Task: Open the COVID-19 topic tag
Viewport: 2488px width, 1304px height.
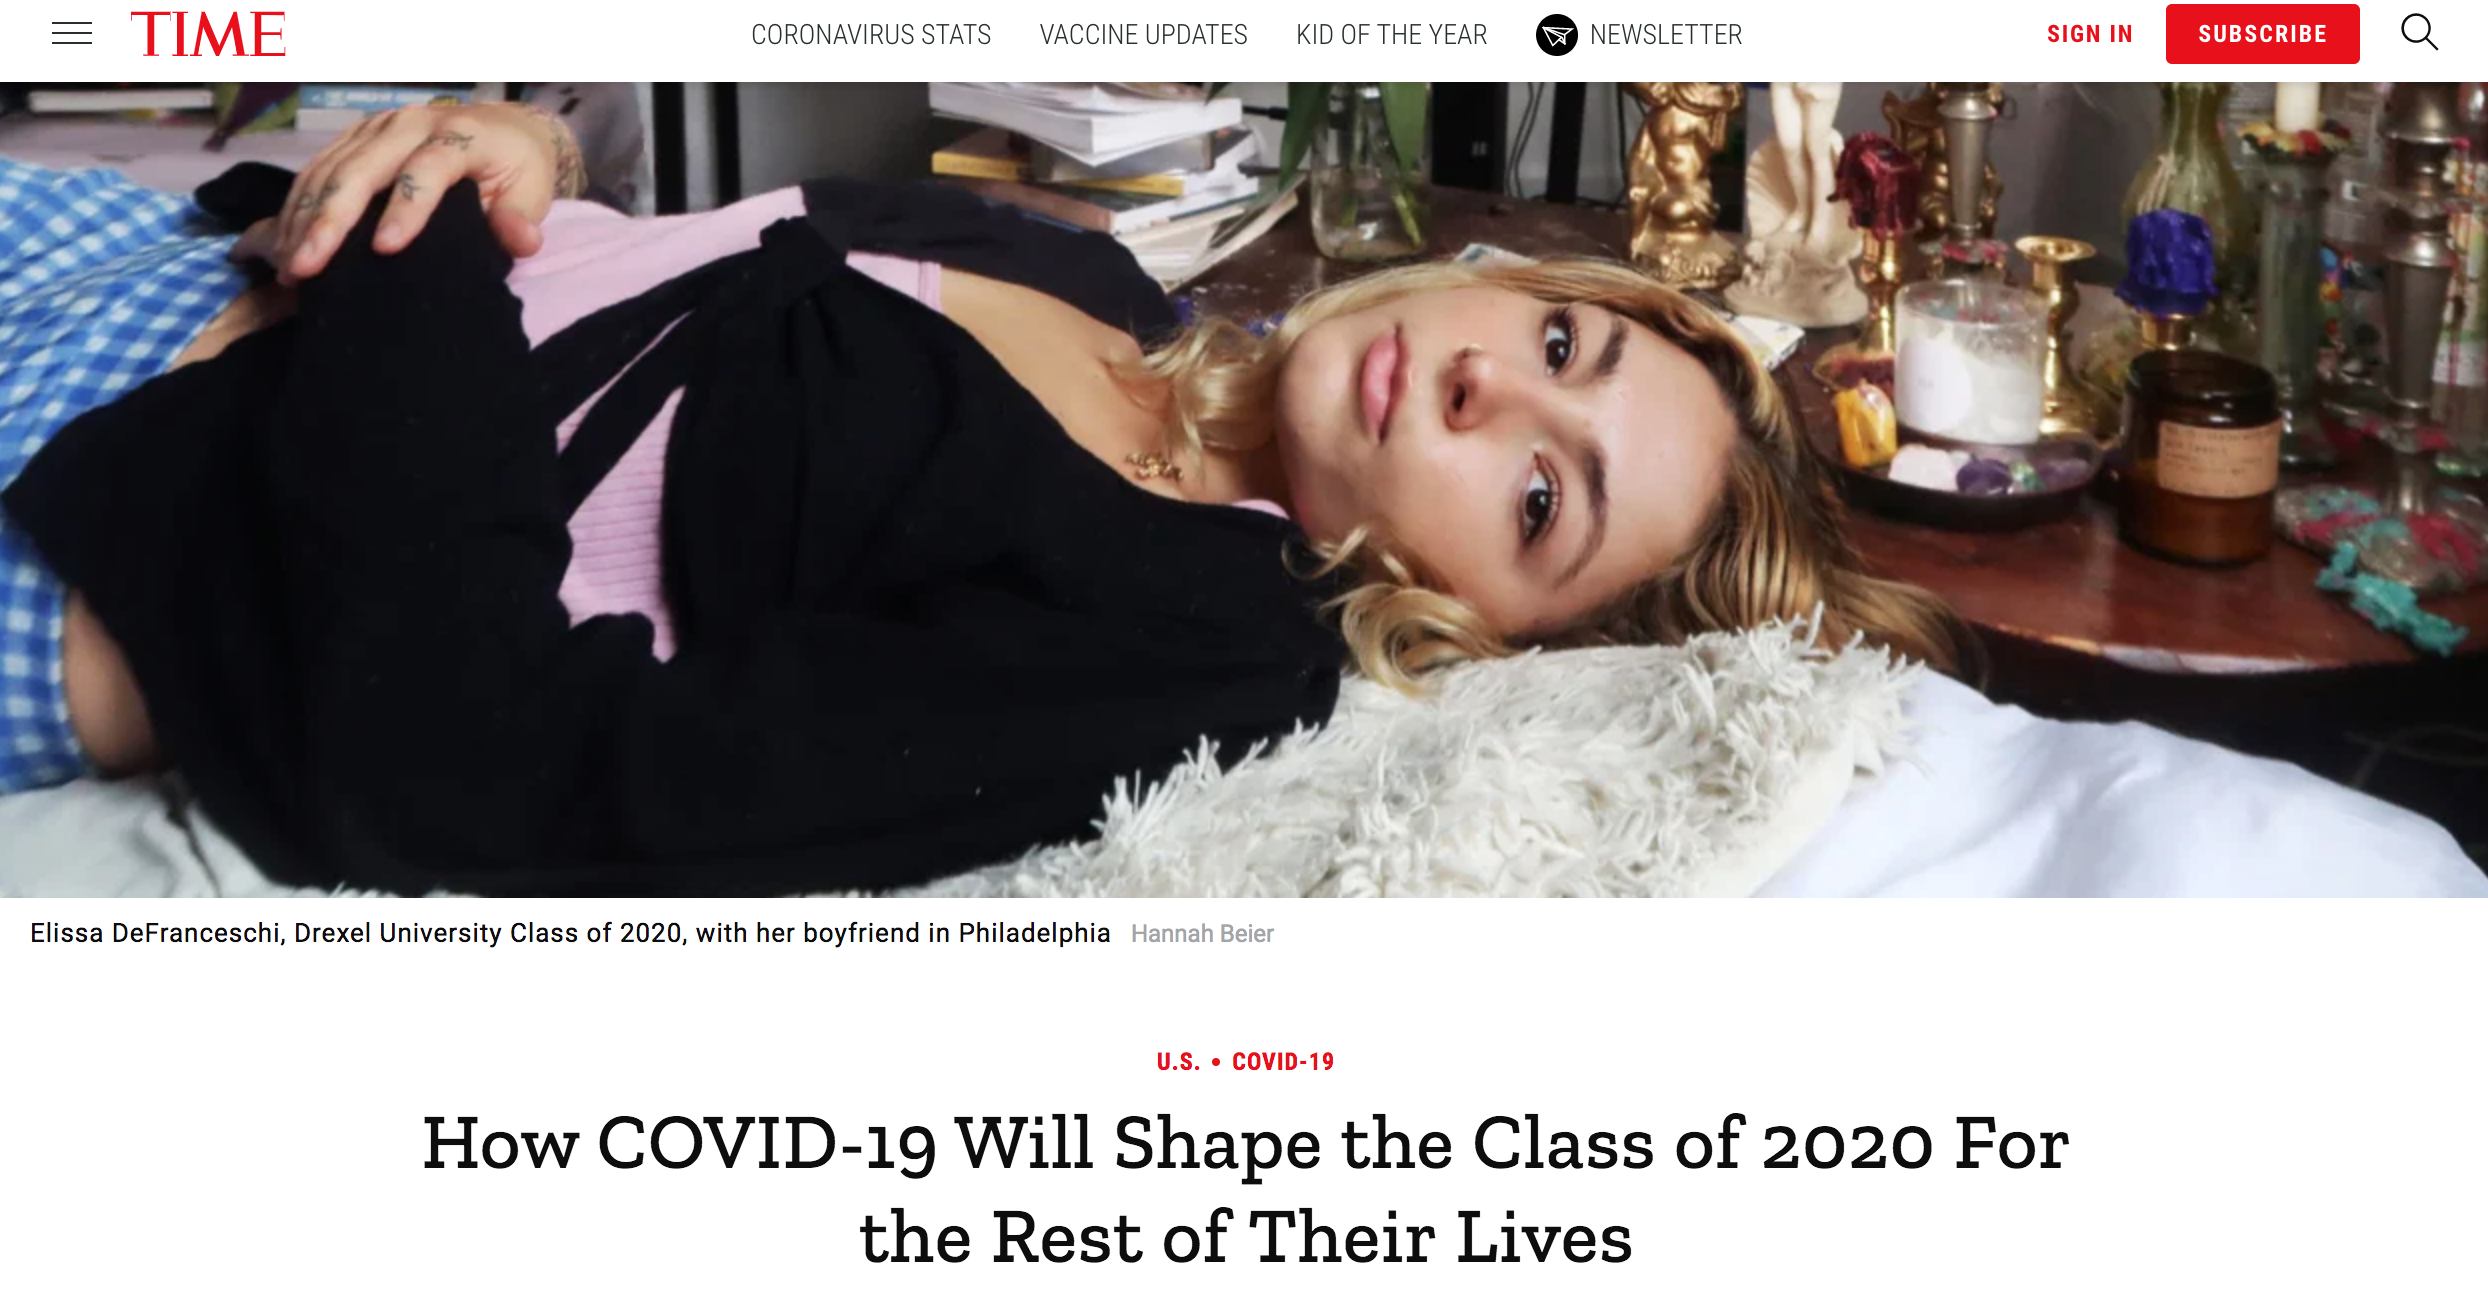Action: coord(1283,1062)
